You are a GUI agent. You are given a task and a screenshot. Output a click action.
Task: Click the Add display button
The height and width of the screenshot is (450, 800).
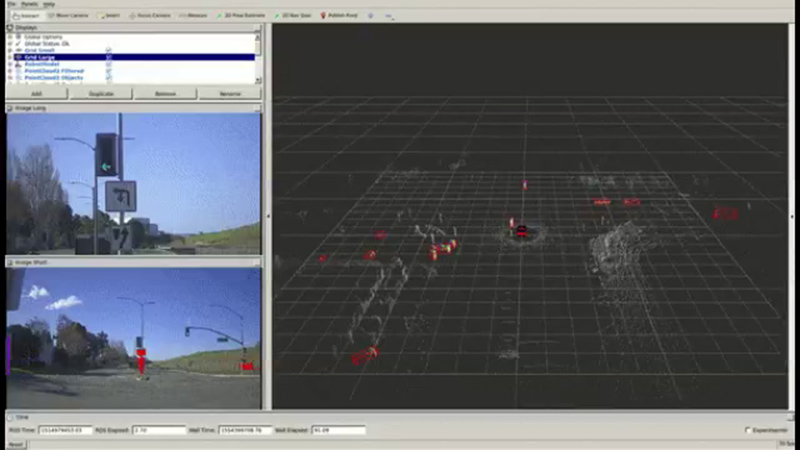pyautogui.click(x=37, y=94)
